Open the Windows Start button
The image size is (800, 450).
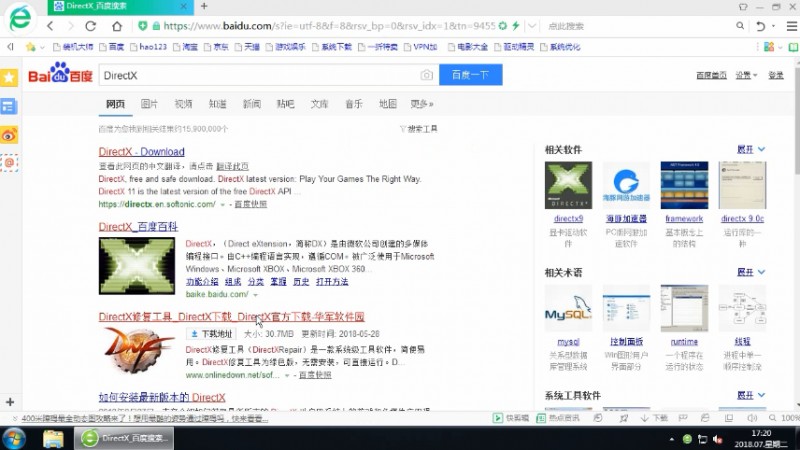(x=14, y=438)
